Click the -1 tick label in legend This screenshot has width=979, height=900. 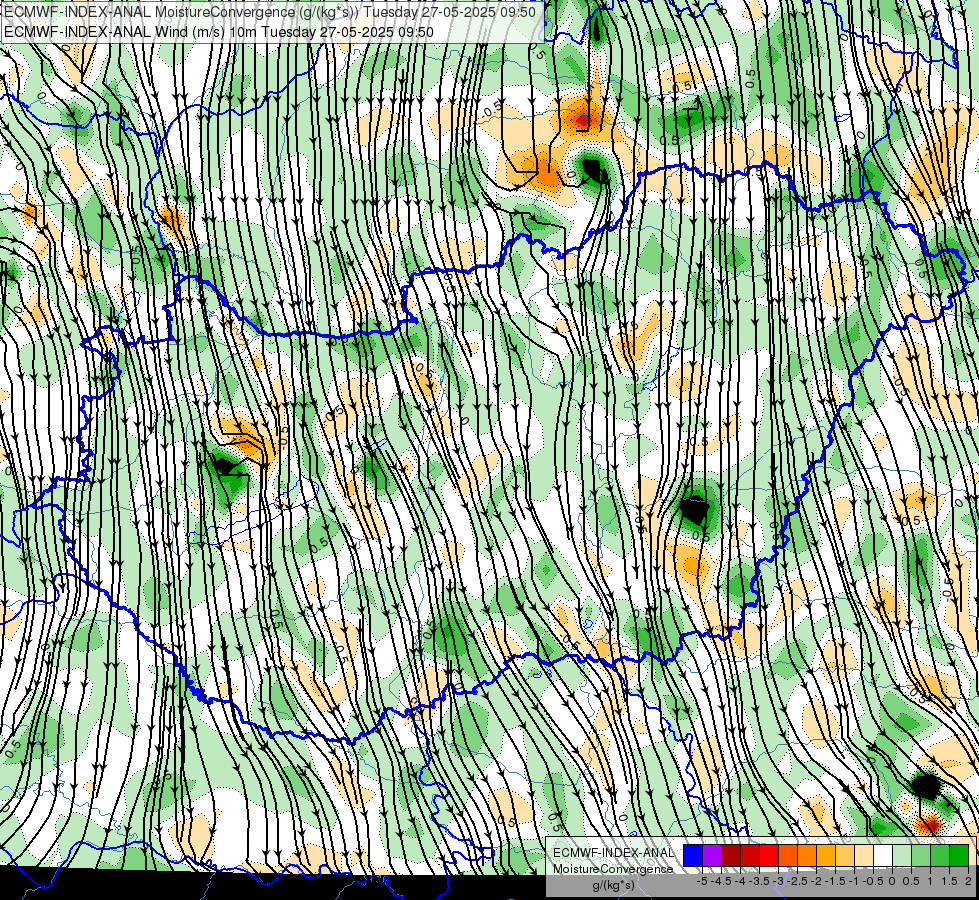coord(854,881)
